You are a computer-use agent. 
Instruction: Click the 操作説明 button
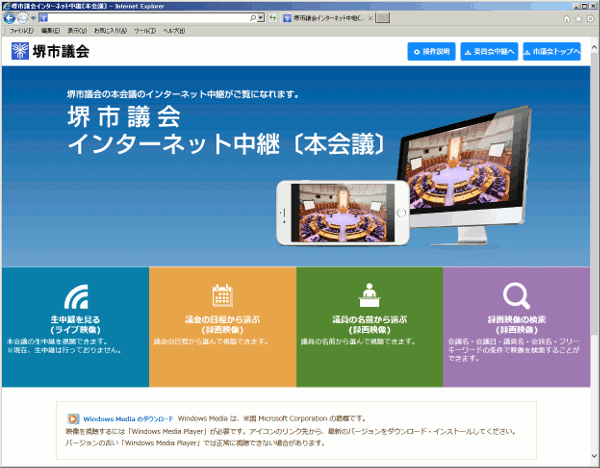tap(431, 51)
